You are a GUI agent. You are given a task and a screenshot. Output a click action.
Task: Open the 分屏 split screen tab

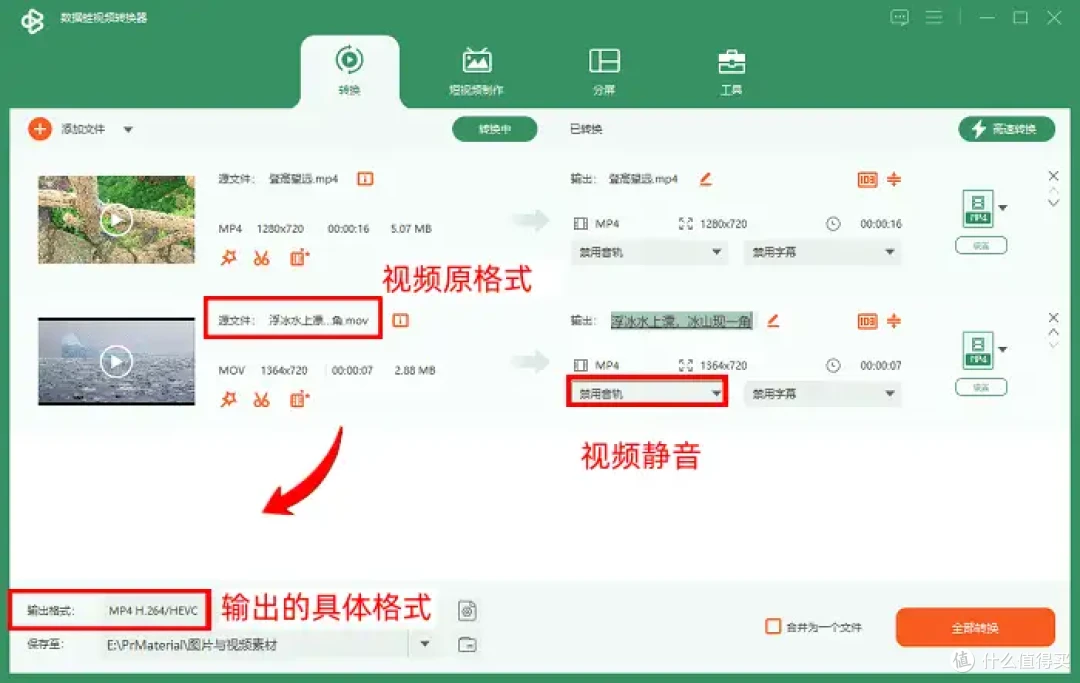pos(604,71)
